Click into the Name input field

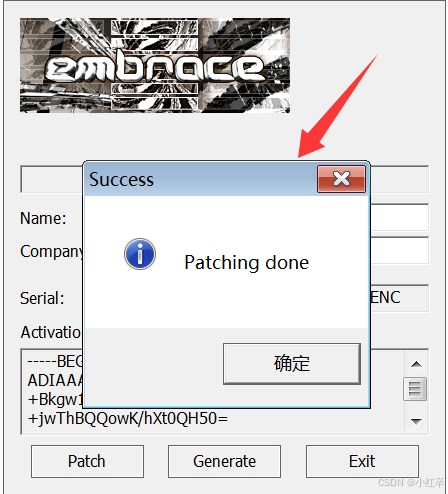pos(399,217)
